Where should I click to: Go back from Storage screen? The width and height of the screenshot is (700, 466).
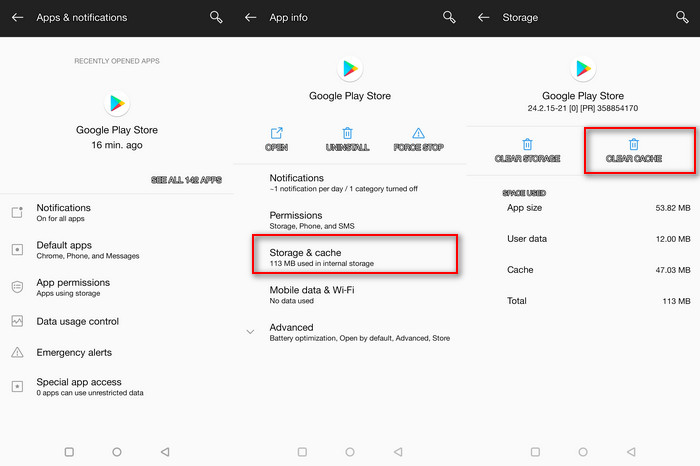tap(483, 17)
